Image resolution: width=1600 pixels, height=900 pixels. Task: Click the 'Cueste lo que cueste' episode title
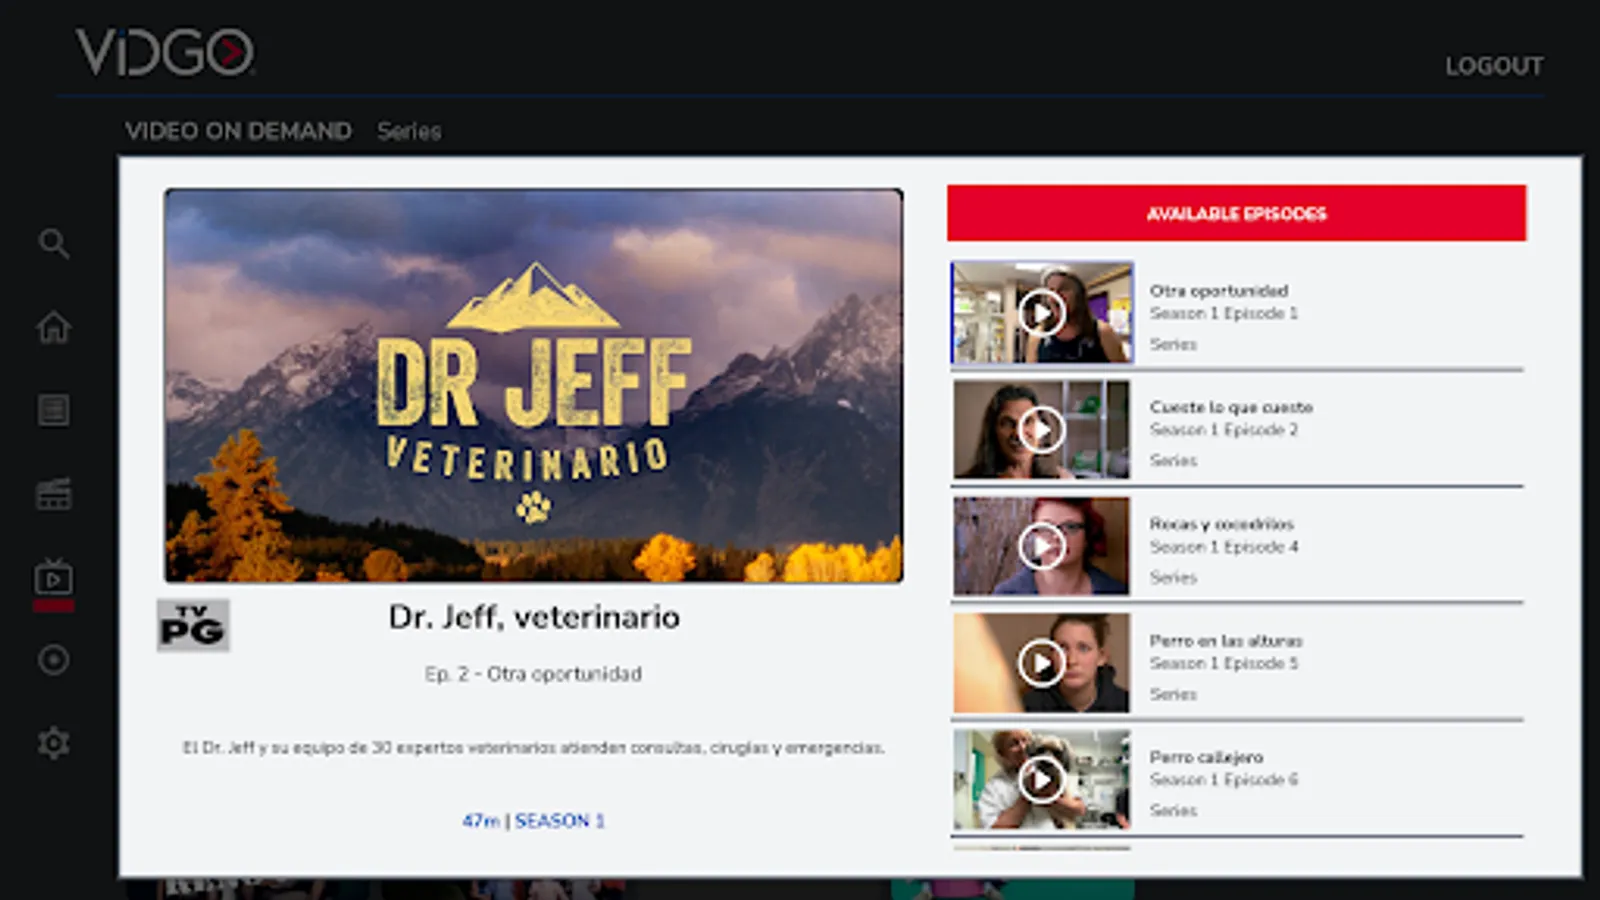pyautogui.click(x=1231, y=407)
